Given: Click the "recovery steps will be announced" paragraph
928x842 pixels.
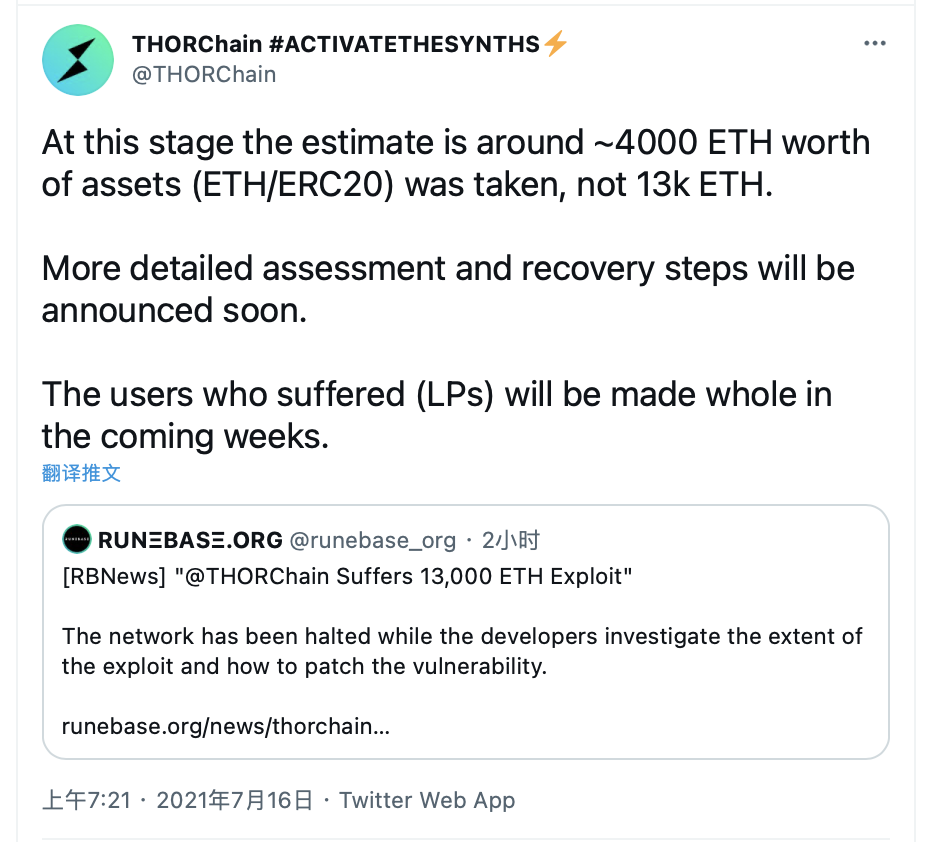Looking at the screenshot, I should [x=448, y=289].
